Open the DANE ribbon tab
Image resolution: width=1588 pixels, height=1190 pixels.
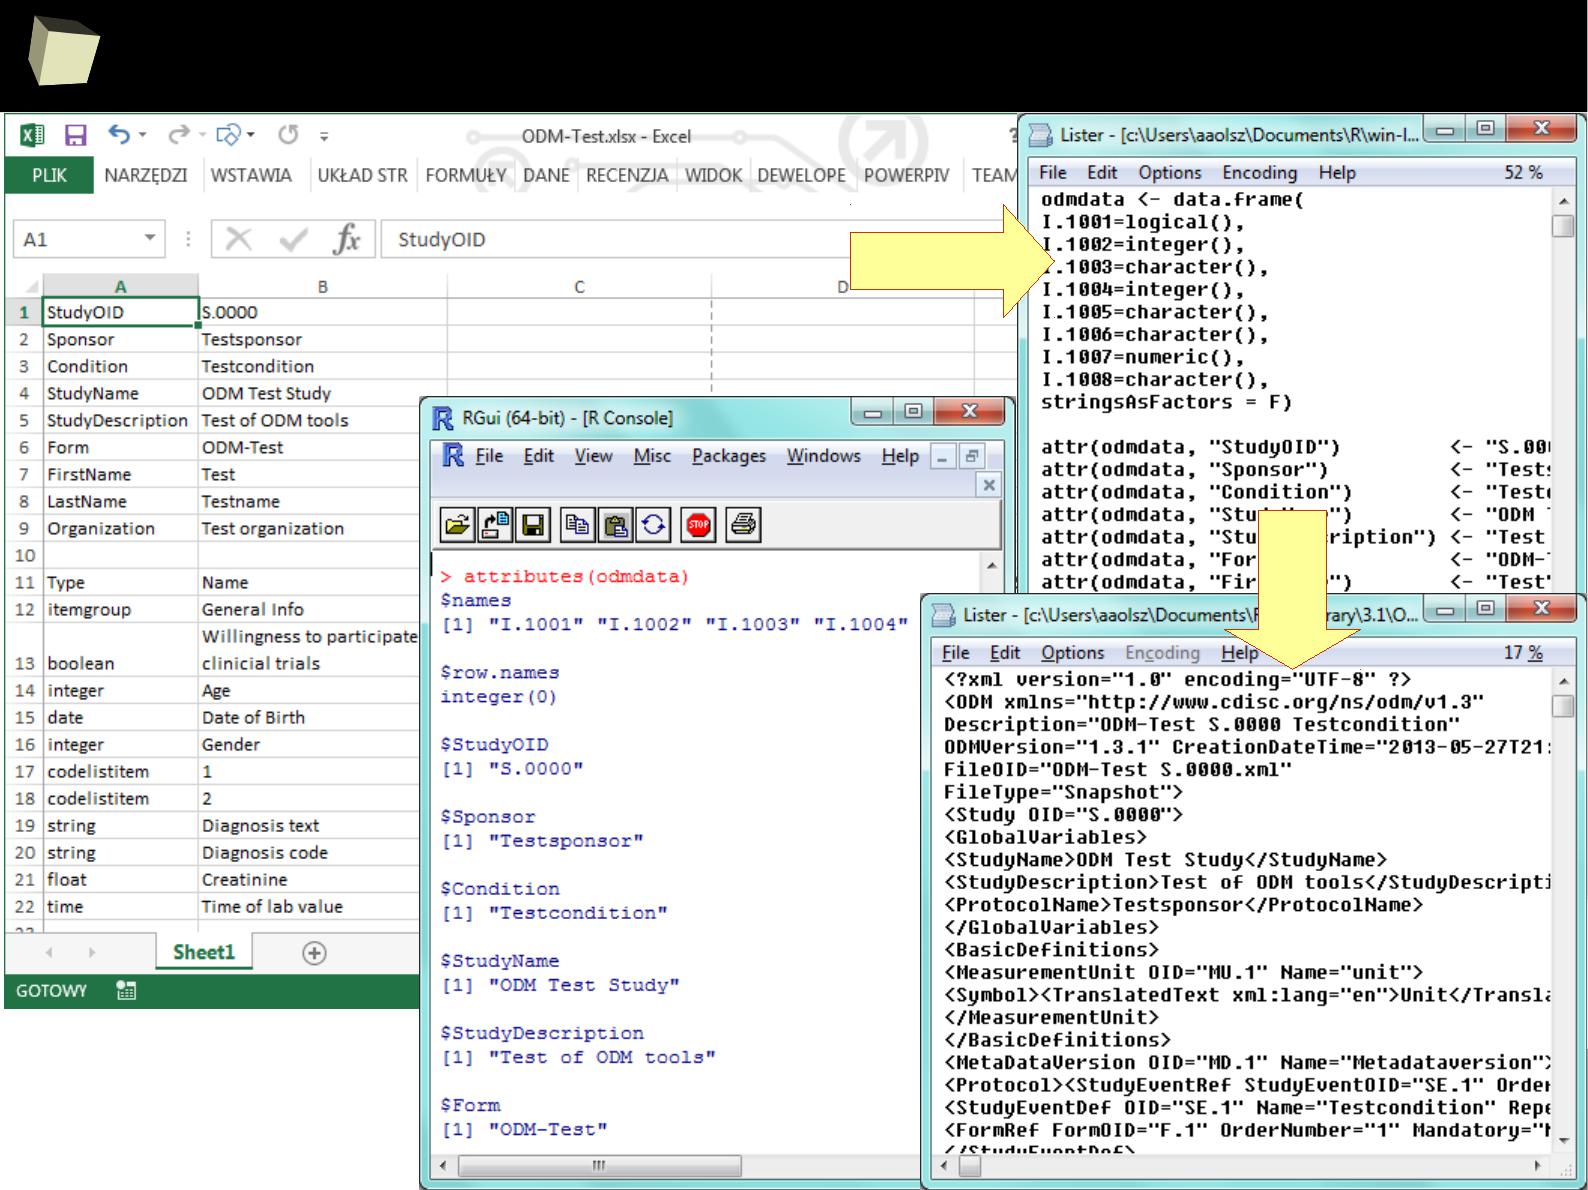pyautogui.click(x=546, y=175)
